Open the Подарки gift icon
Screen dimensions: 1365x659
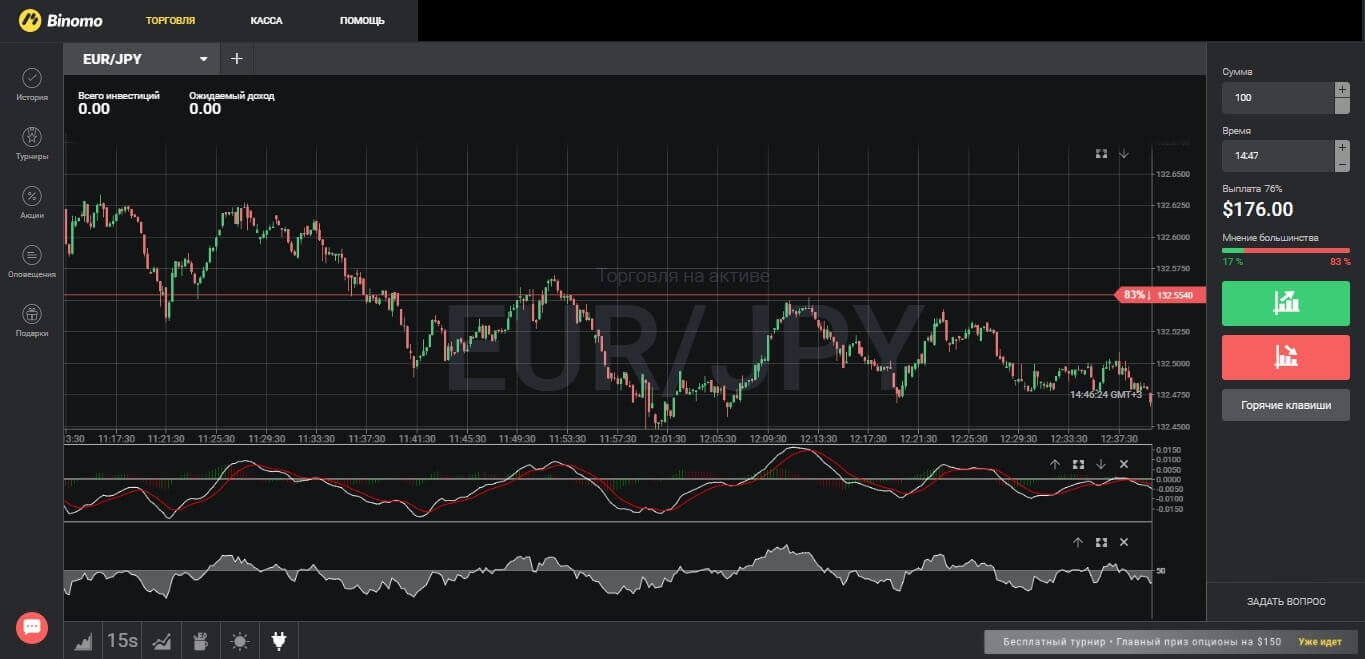32,320
